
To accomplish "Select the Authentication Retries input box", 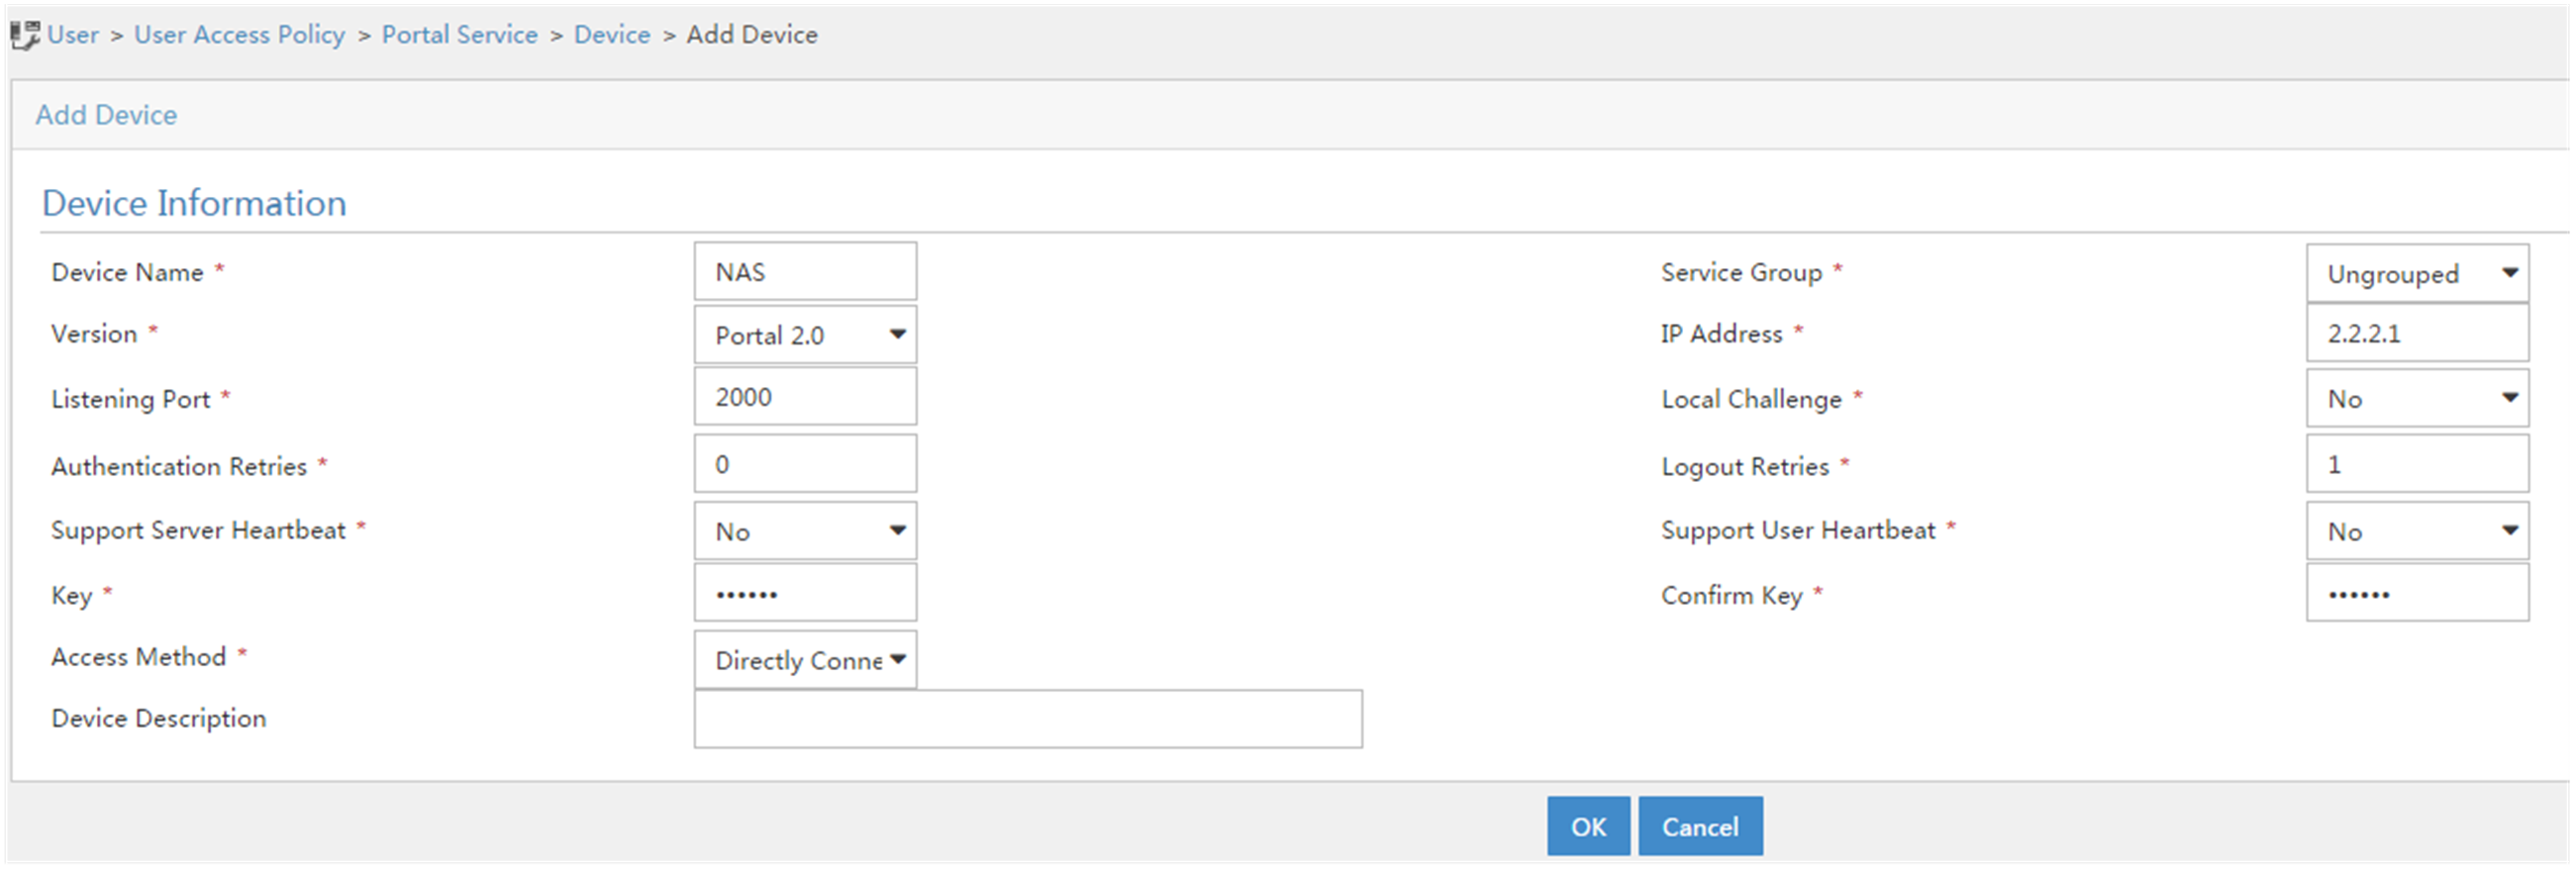I will coord(805,463).
